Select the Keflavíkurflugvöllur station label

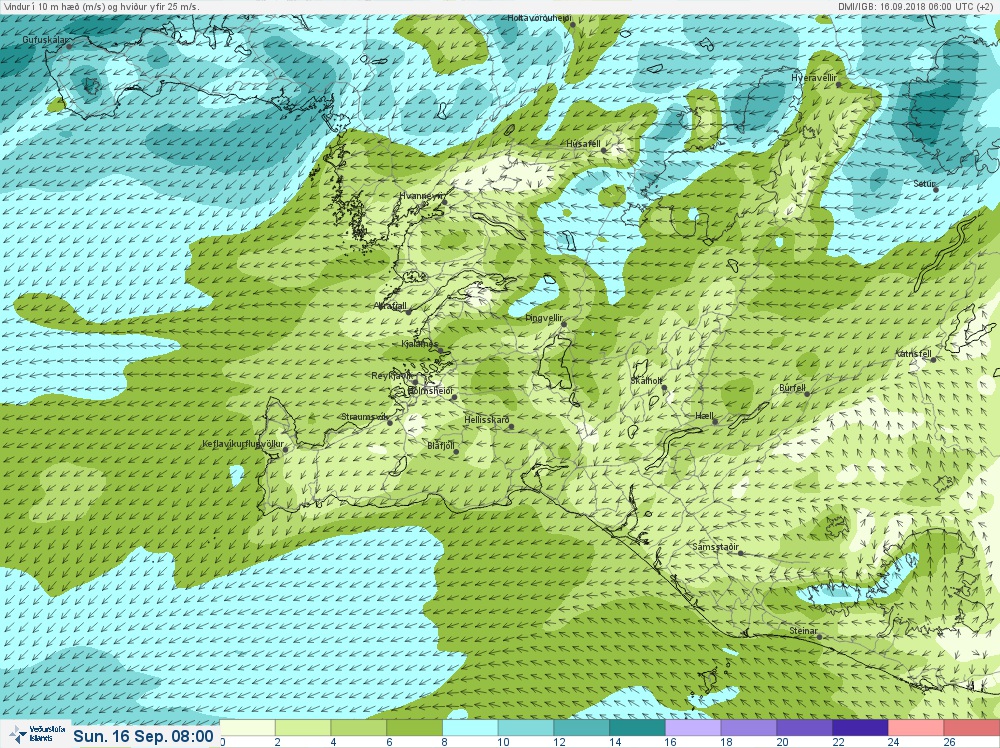click(242, 444)
